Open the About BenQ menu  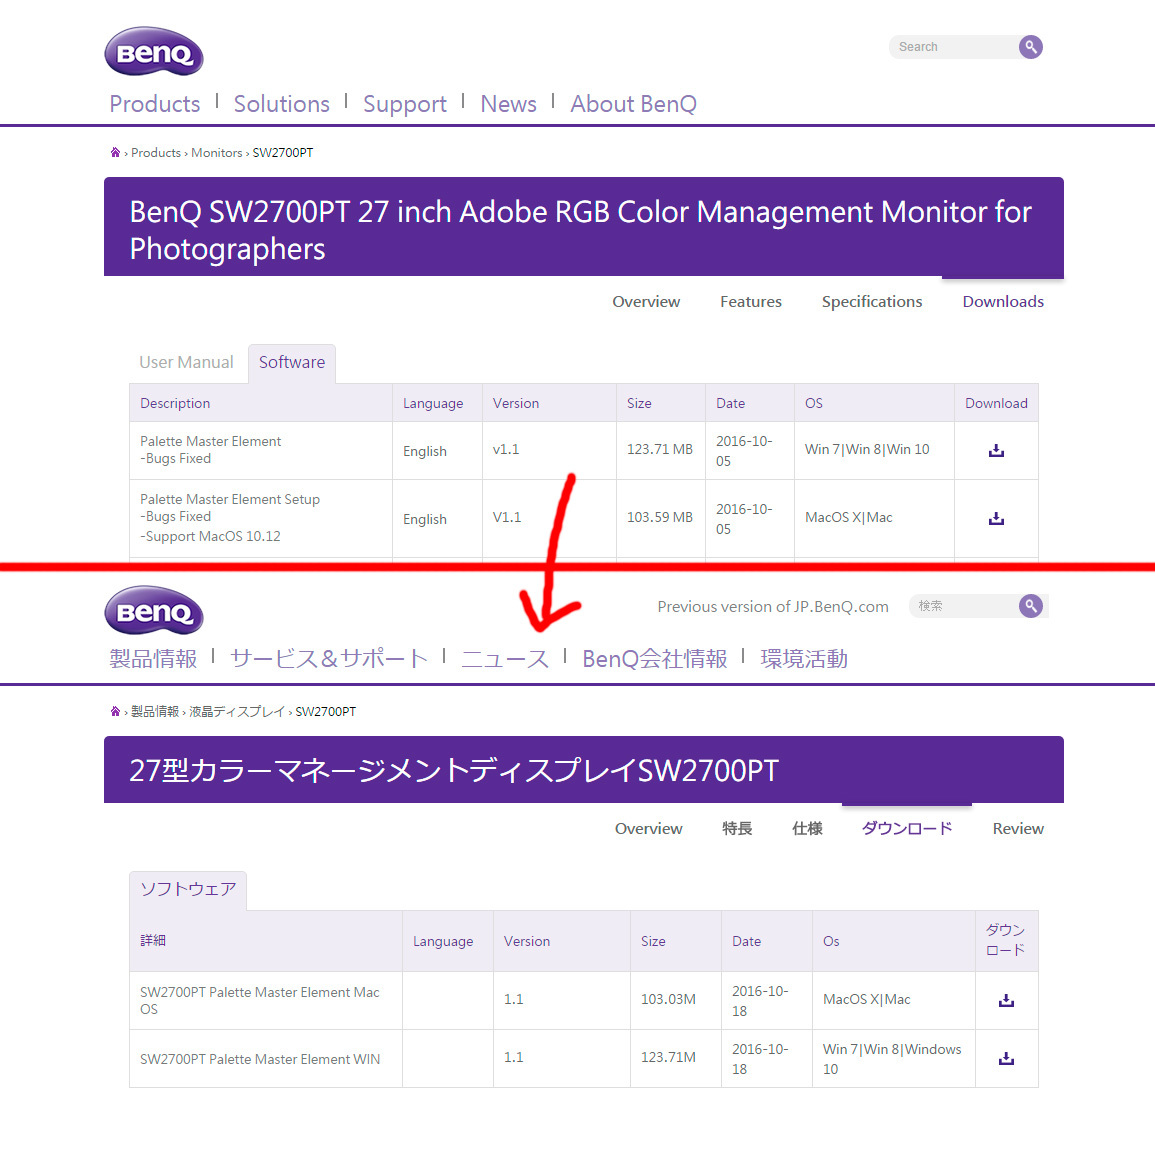[x=633, y=104]
